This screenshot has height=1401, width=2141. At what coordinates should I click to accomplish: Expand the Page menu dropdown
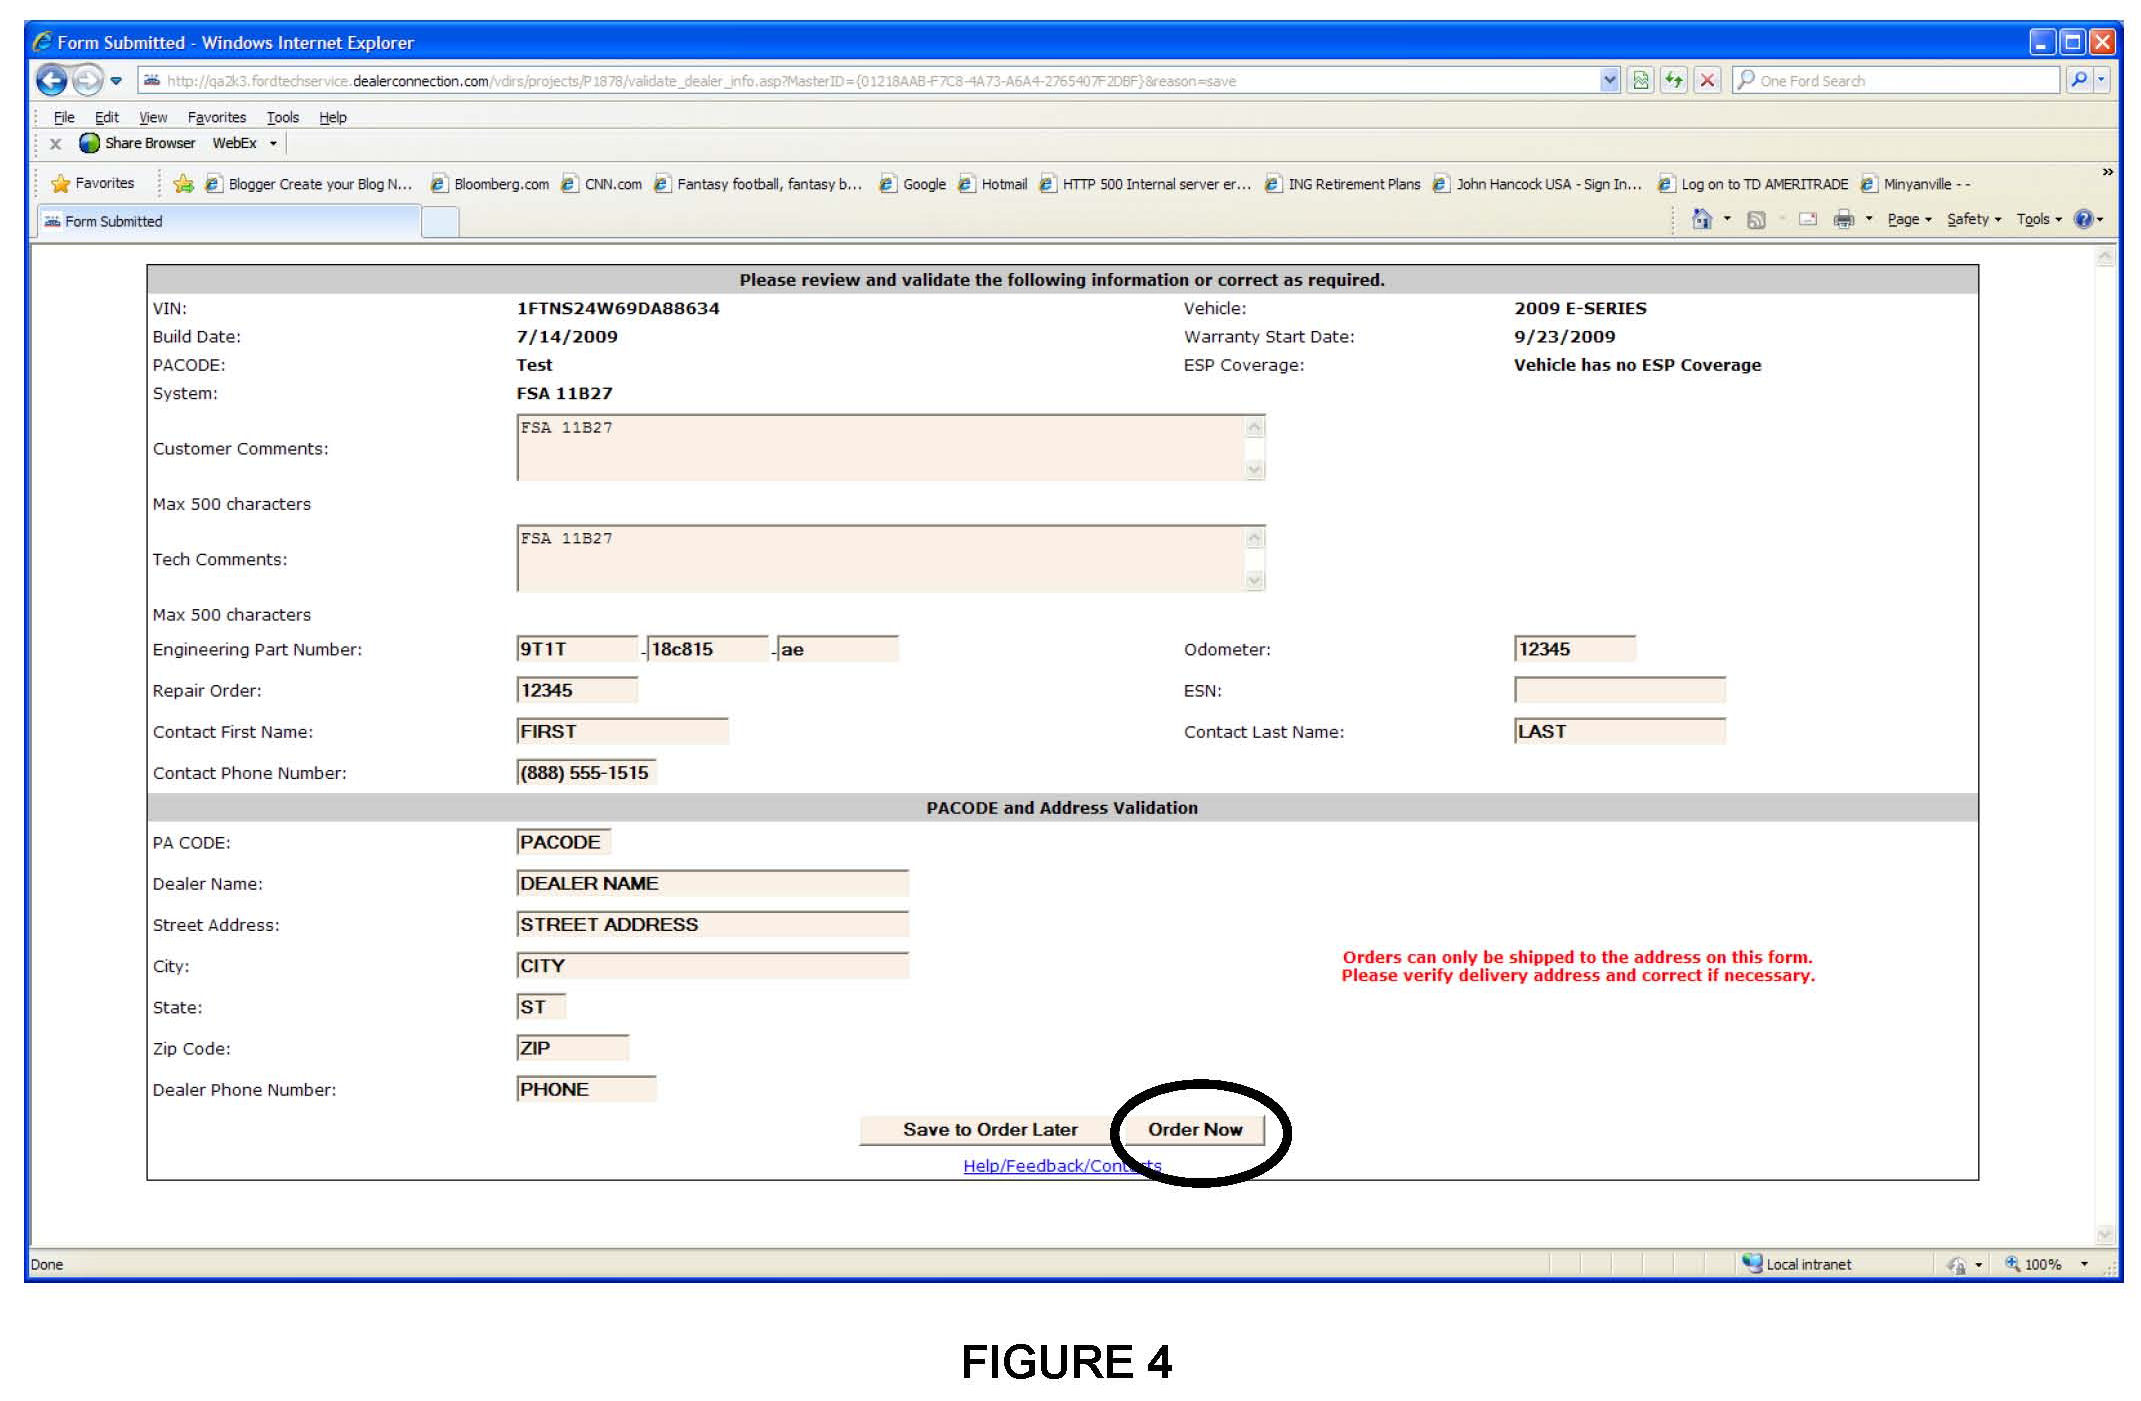1909,219
